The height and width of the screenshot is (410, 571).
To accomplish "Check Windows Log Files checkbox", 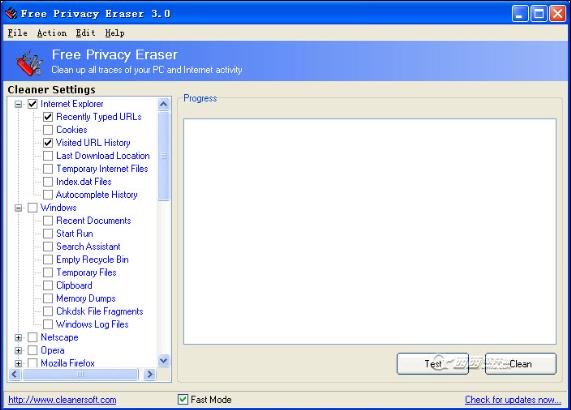I will [48, 324].
